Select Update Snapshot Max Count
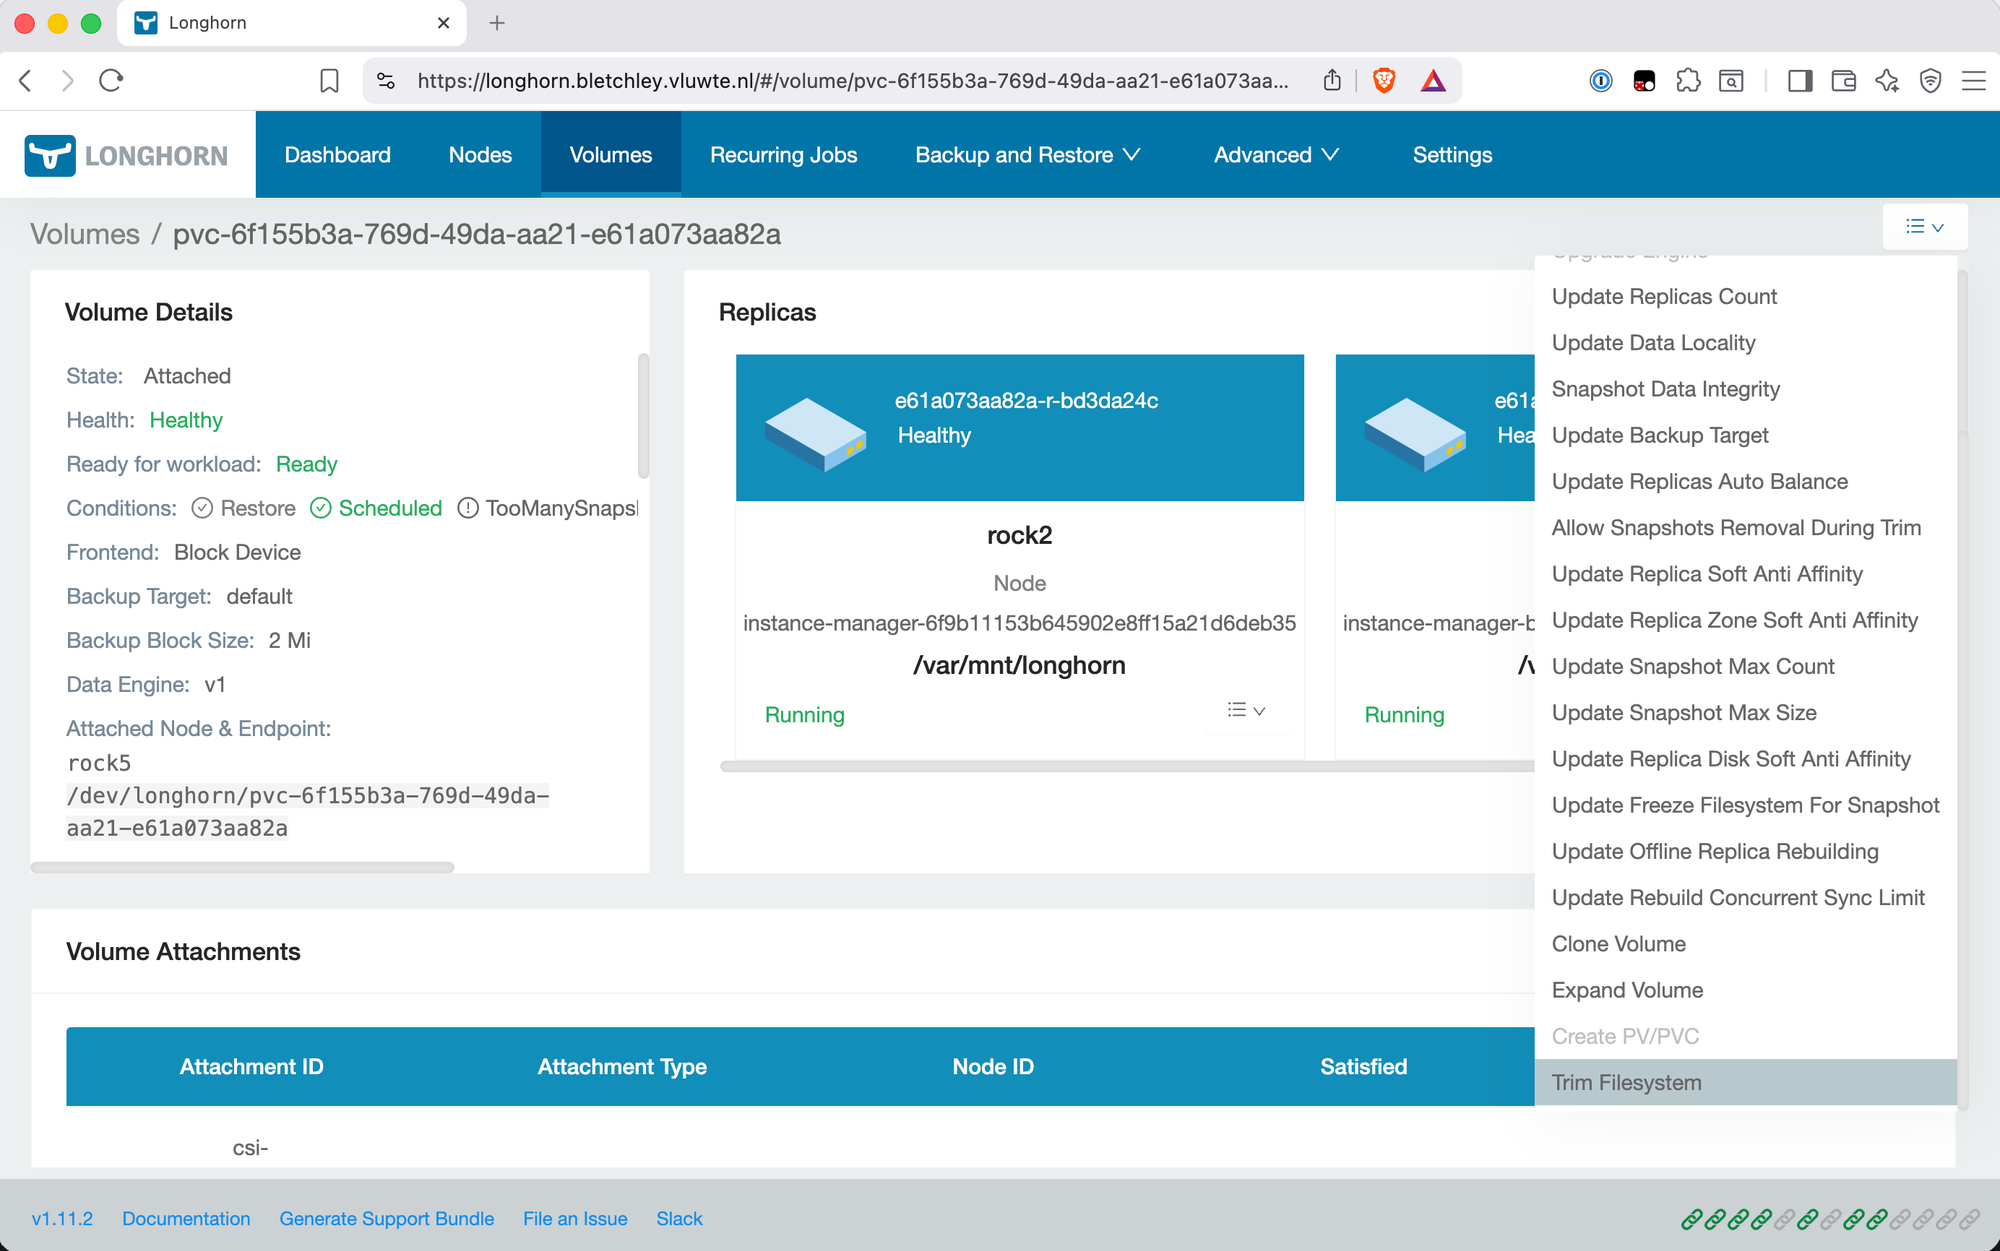 click(x=1745, y=667)
